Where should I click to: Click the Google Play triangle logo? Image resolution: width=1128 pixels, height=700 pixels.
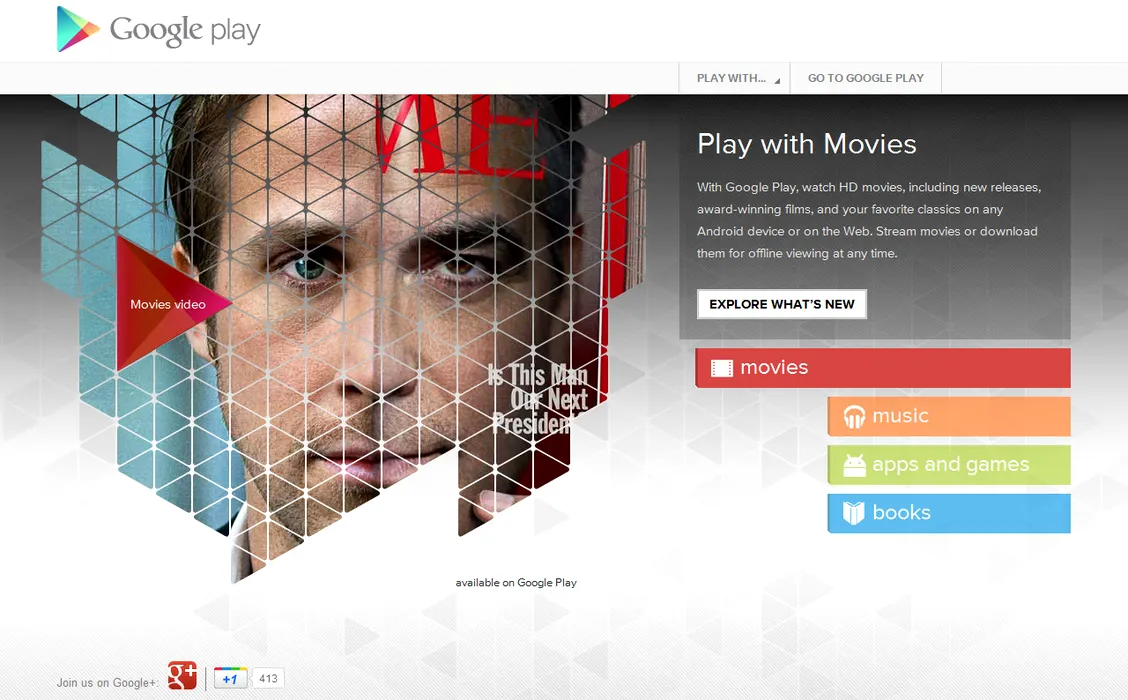tap(76, 29)
